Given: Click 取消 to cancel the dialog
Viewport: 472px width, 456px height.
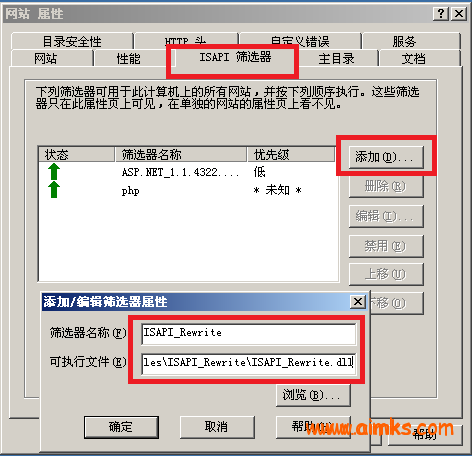Looking at the screenshot, I should pyautogui.click(x=217, y=427).
